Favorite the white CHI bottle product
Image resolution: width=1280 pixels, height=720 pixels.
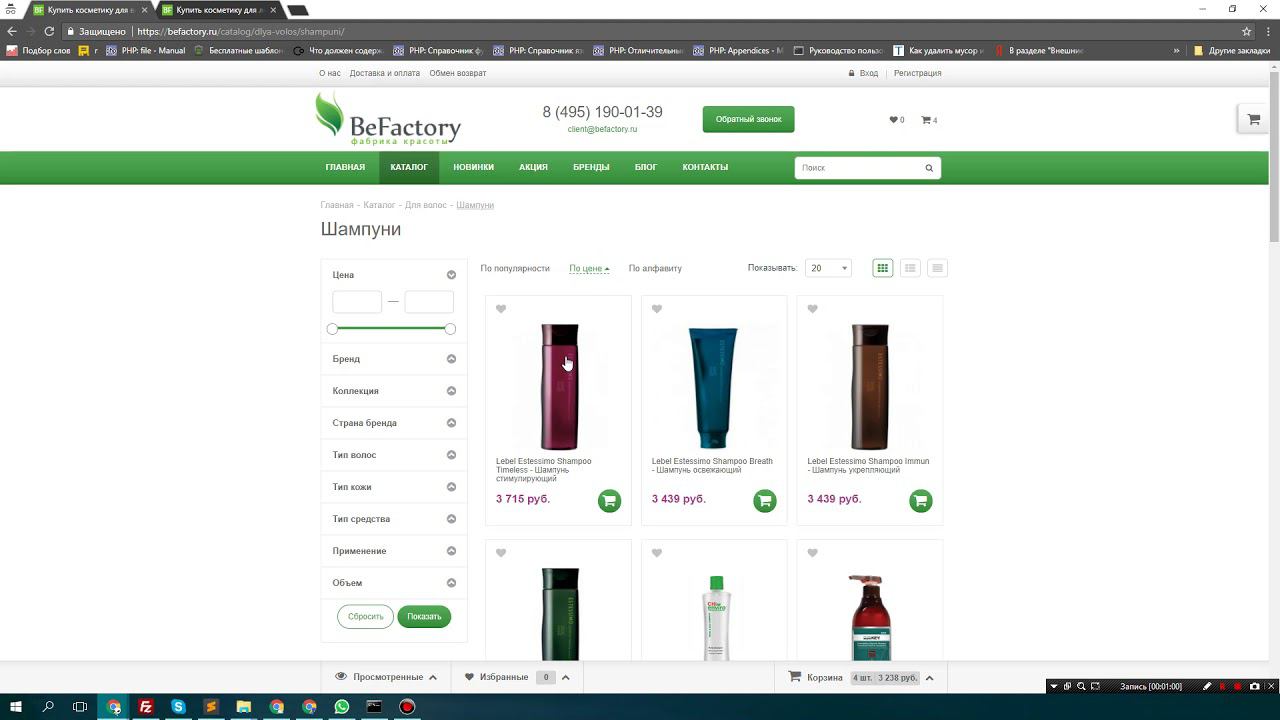(657, 553)
